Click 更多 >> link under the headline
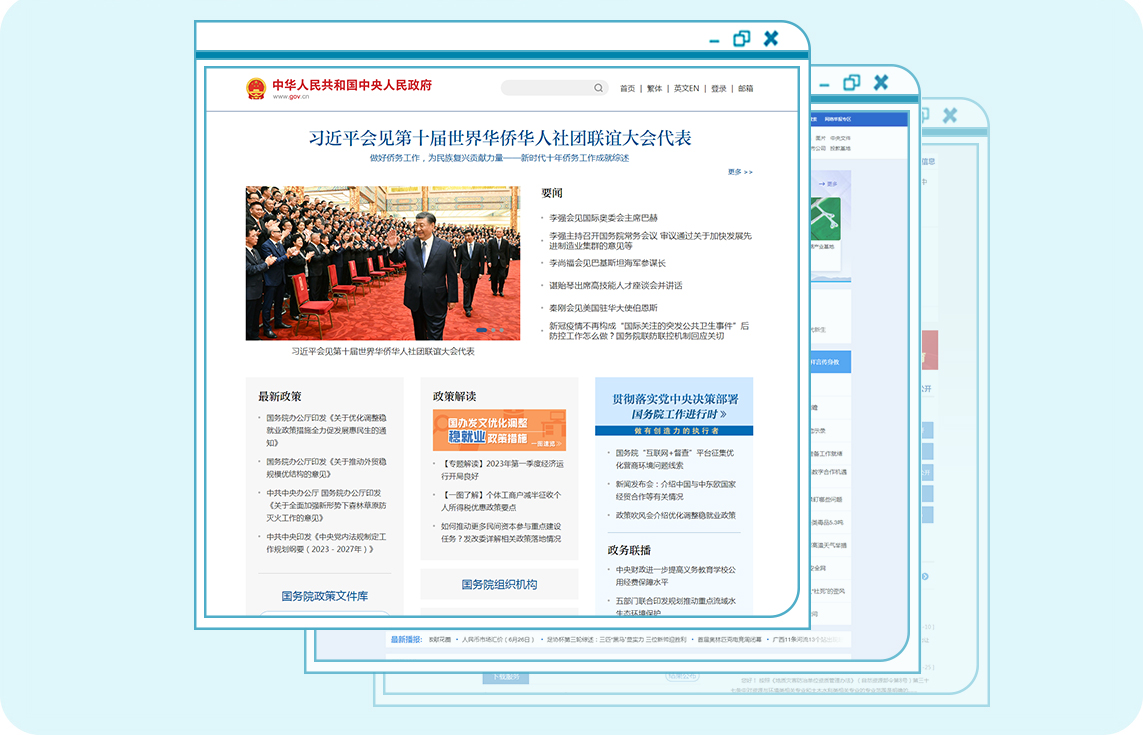1143x735 pixels. (x=740, y=172)
